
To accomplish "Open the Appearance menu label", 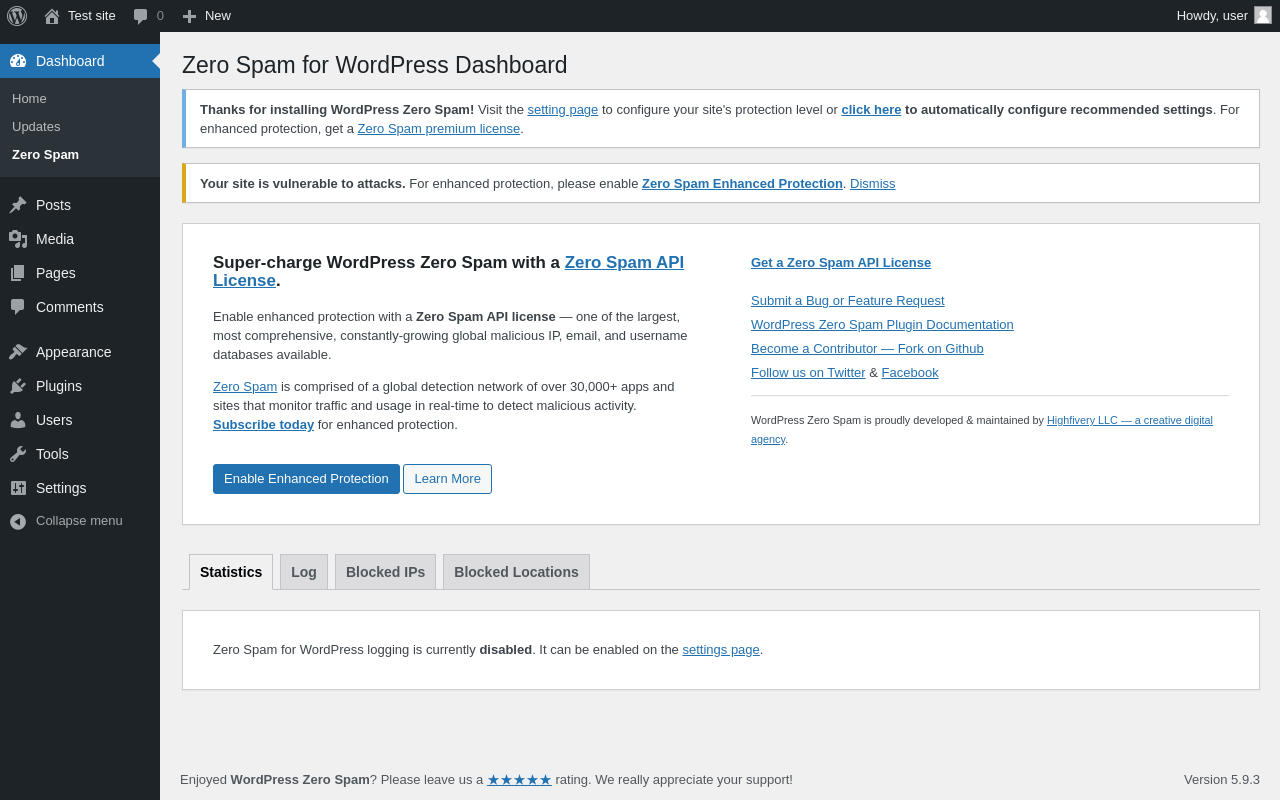I will 74,352.
